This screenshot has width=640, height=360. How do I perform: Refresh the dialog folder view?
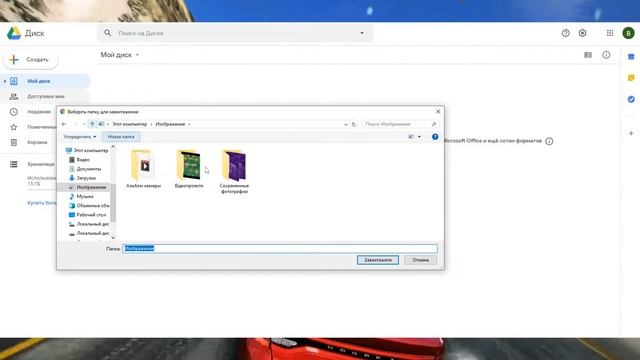point(354,124)
